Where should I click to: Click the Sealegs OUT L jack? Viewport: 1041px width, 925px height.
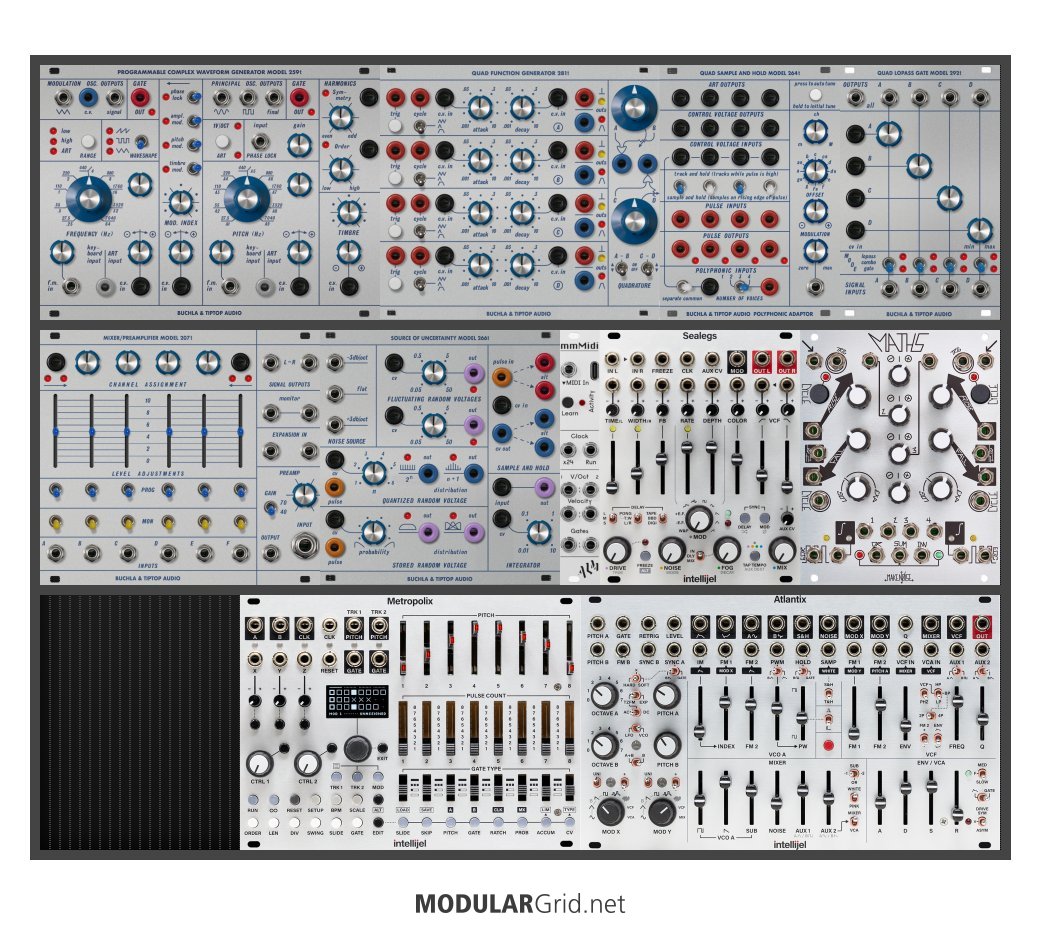pos(761,361)
